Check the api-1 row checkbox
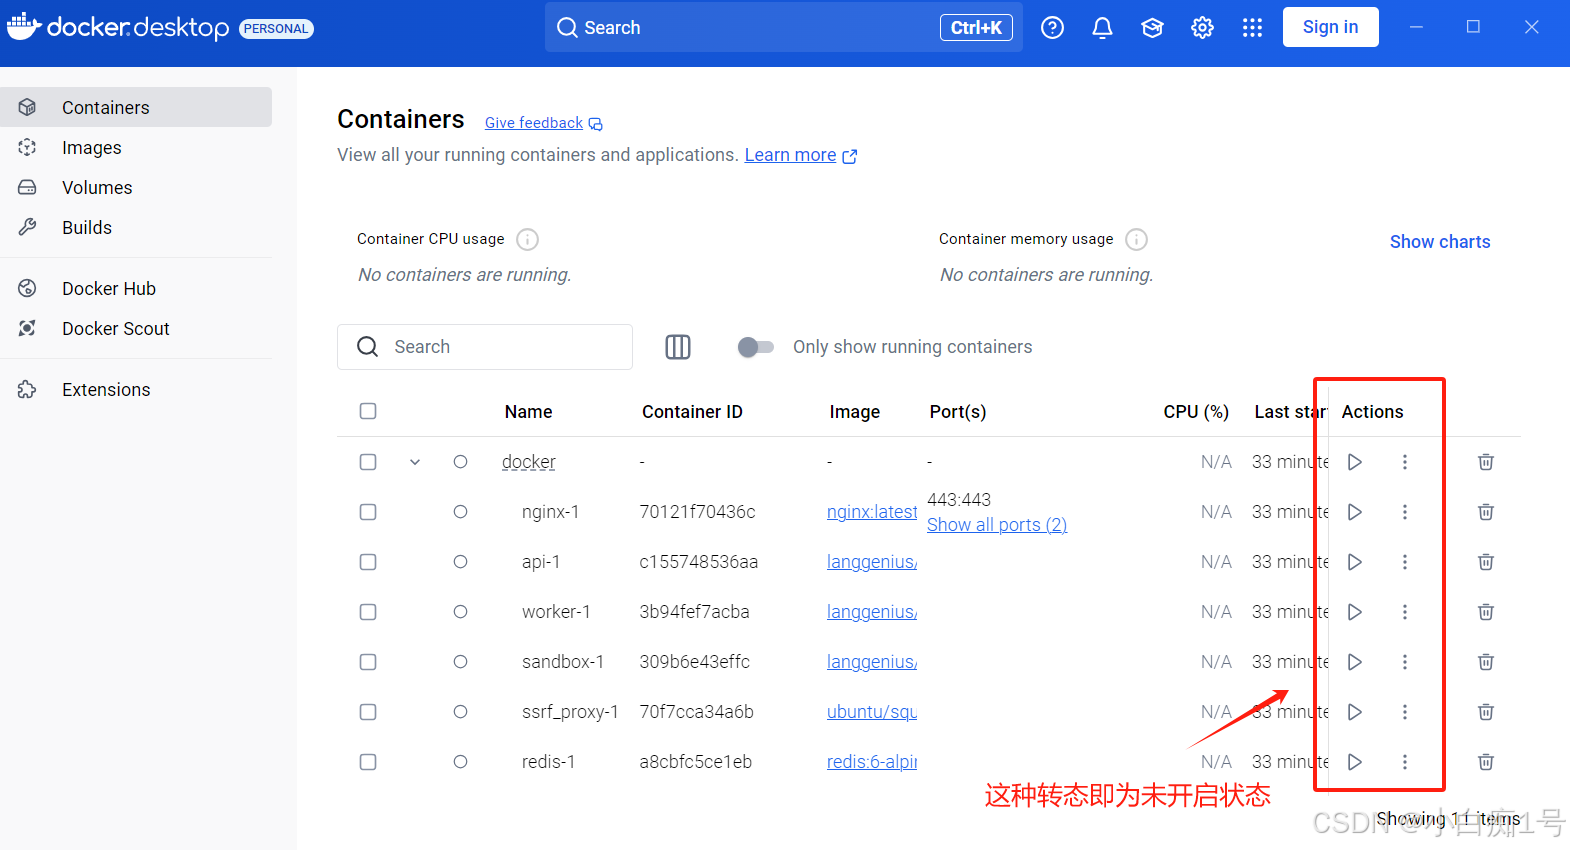Image resolution: width=1570 pixels, height=850 pixels. (368, 562)
